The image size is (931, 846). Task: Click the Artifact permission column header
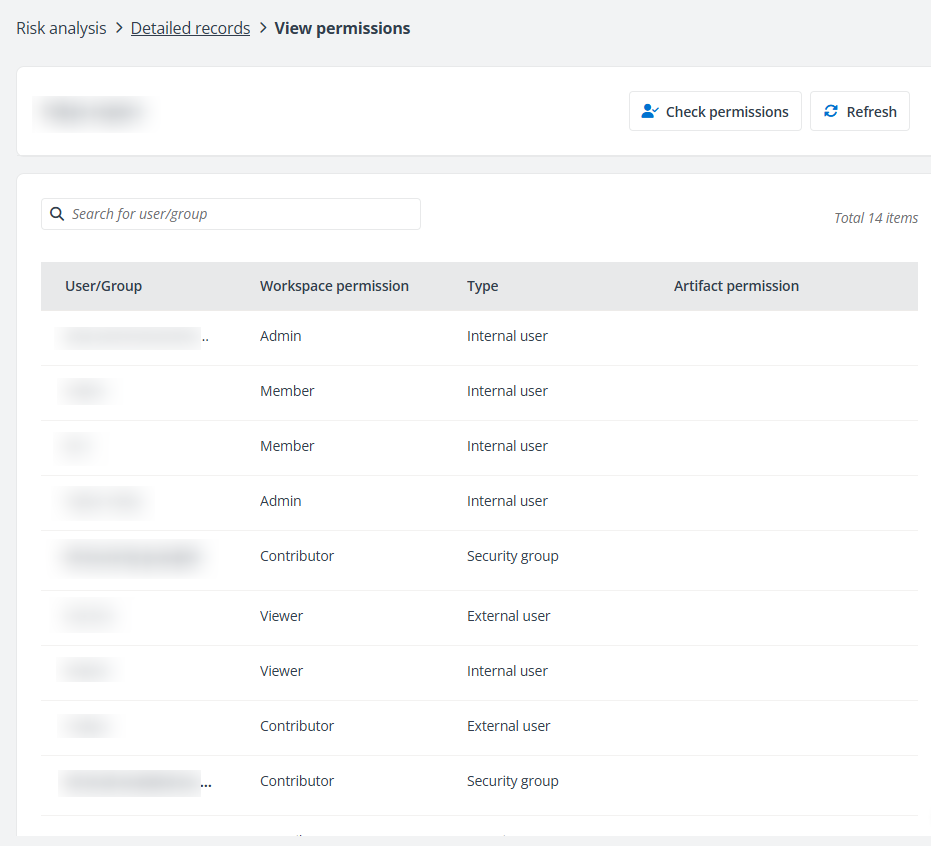(737, 286)
